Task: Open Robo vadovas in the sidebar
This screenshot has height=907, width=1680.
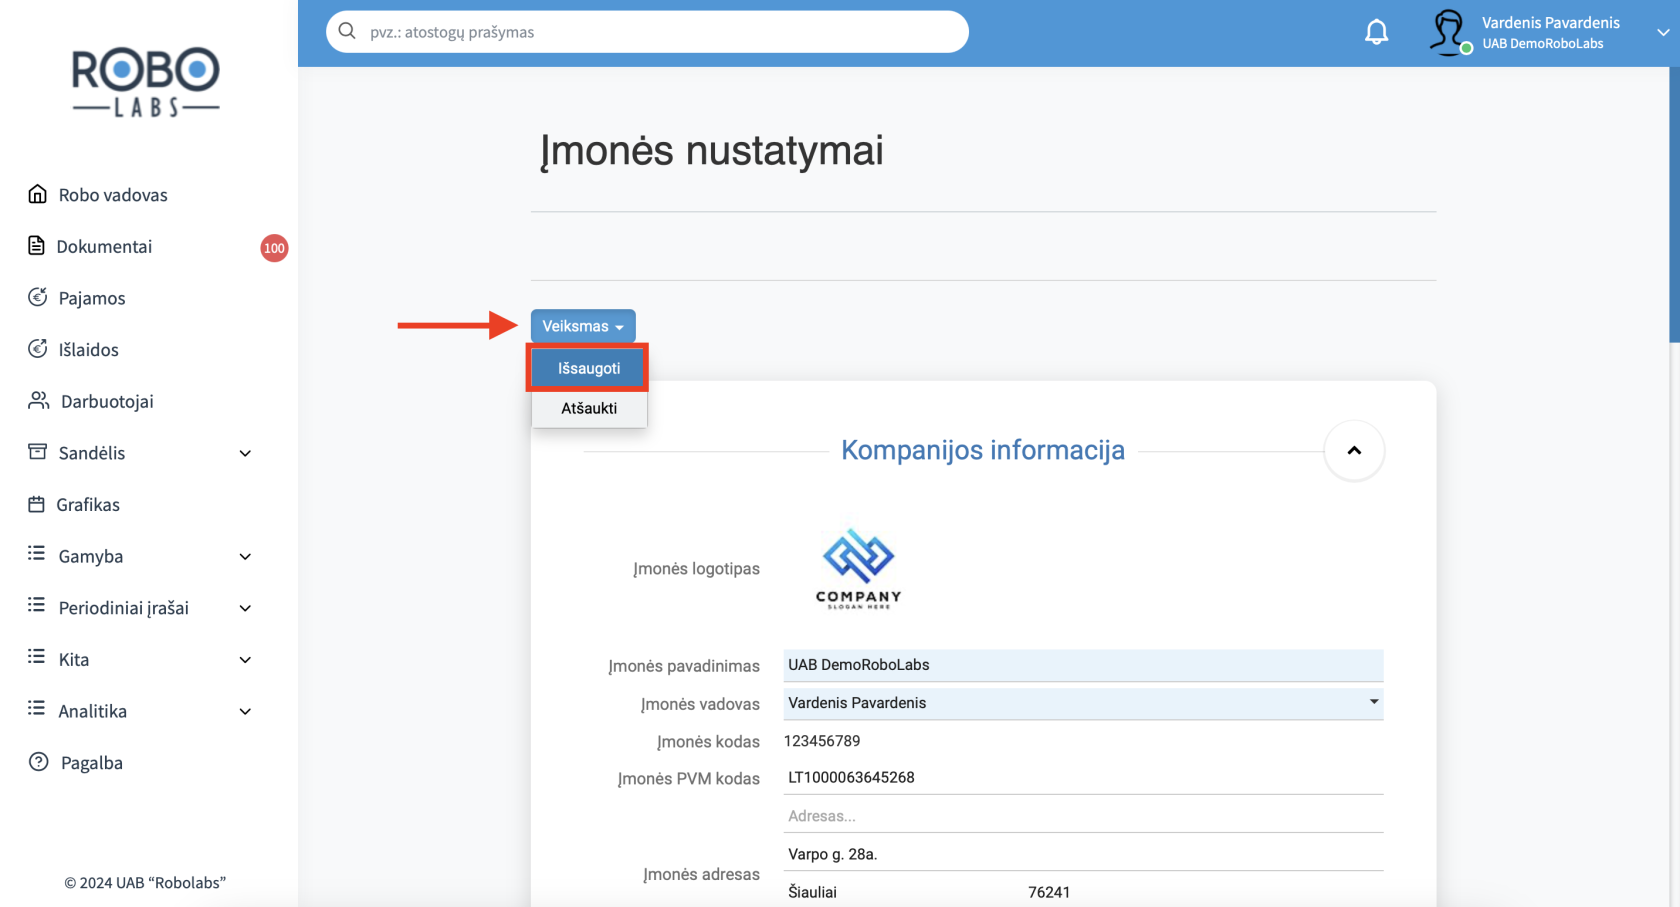Action: (113, 195)
